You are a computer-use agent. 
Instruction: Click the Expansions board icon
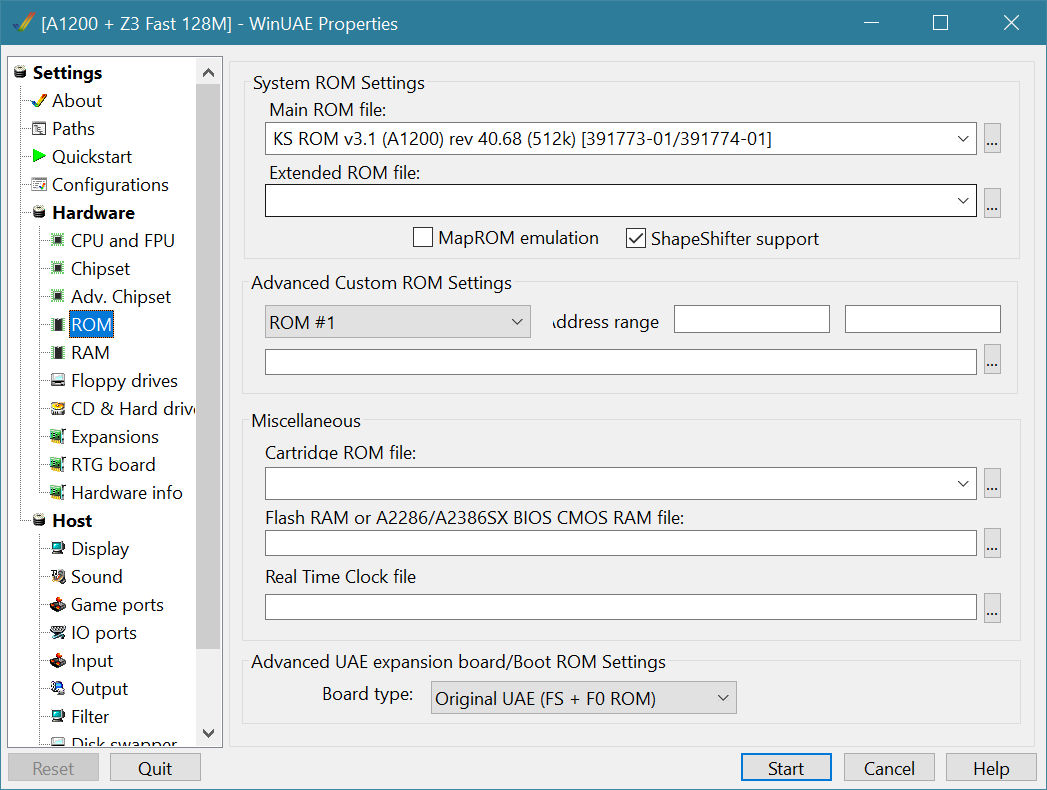tap(58, 437)
